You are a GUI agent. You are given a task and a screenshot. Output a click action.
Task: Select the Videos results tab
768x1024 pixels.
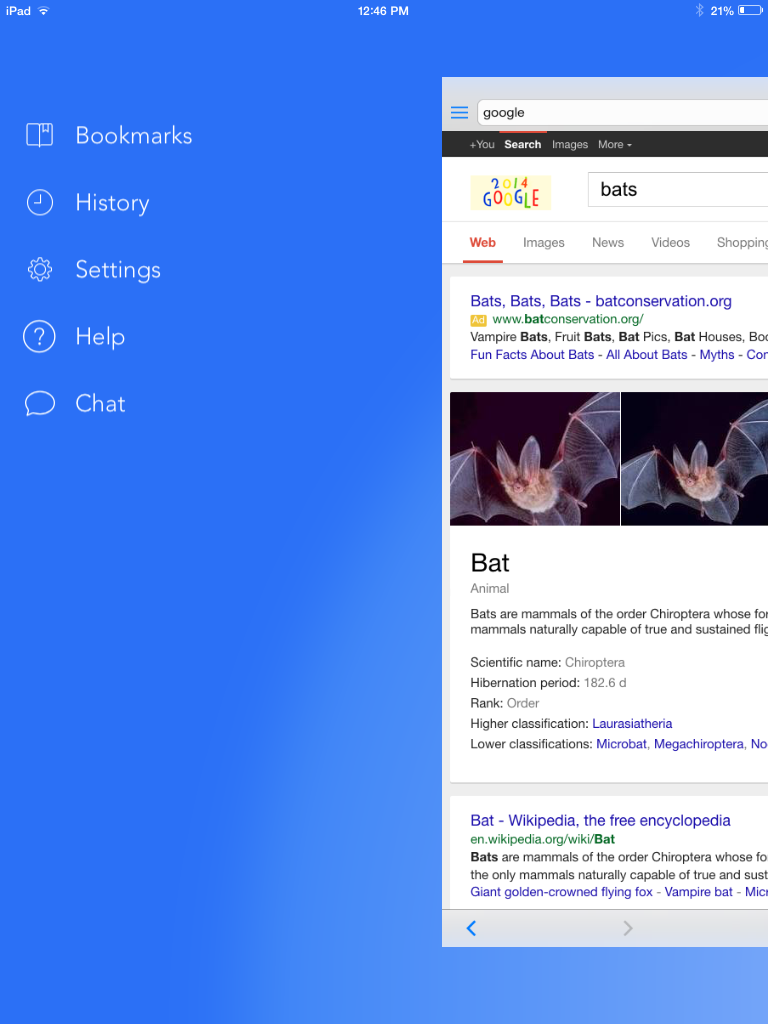click(670, 243)
